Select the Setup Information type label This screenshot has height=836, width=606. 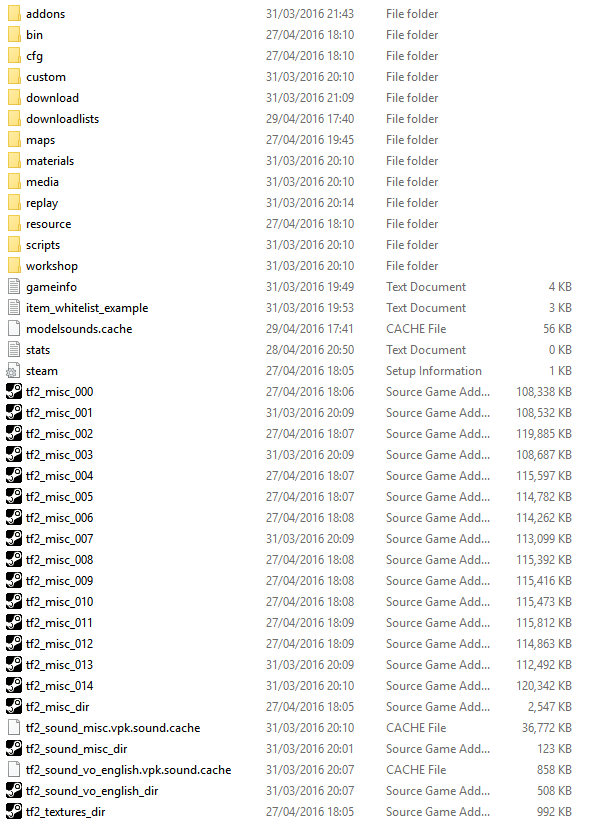434,371
